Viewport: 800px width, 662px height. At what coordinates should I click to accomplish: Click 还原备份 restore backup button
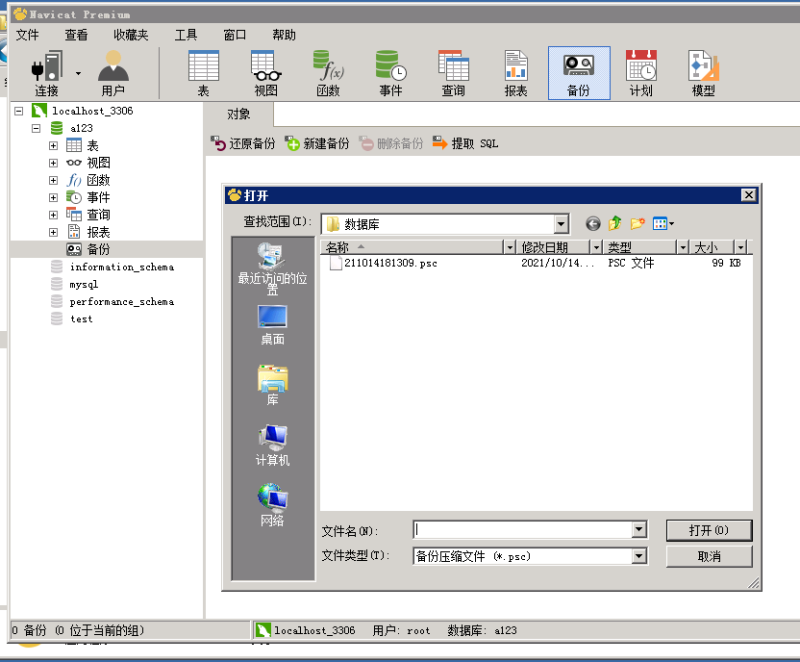click(x=243, y=143)
